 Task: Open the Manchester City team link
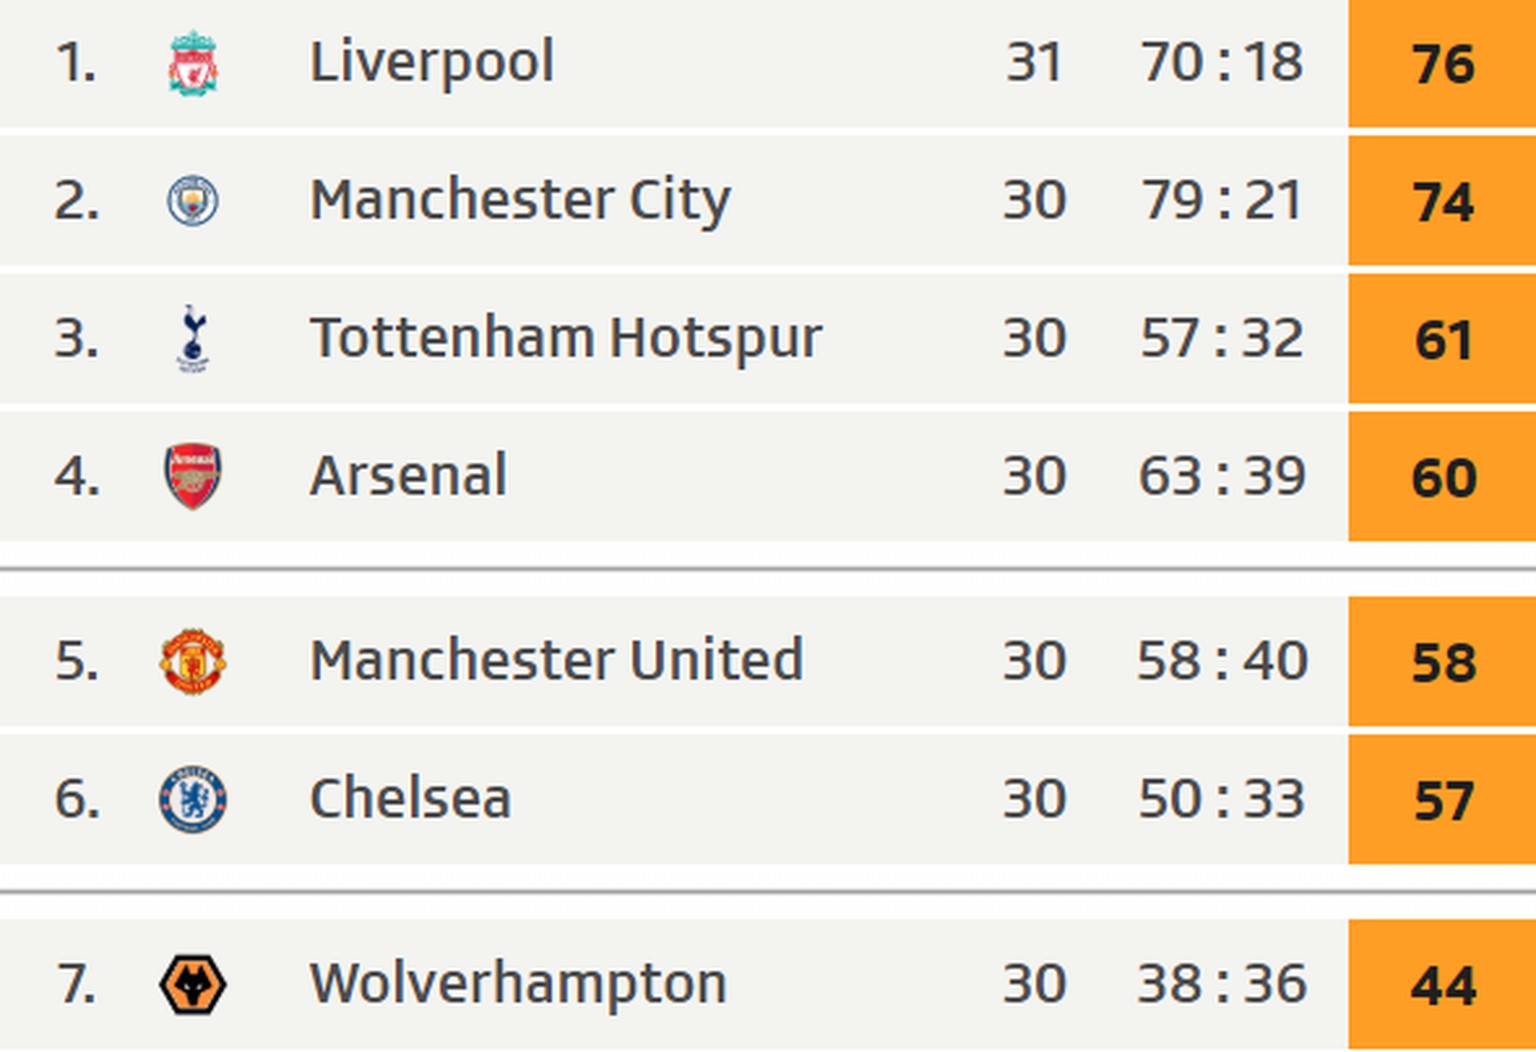coord(520,200)
